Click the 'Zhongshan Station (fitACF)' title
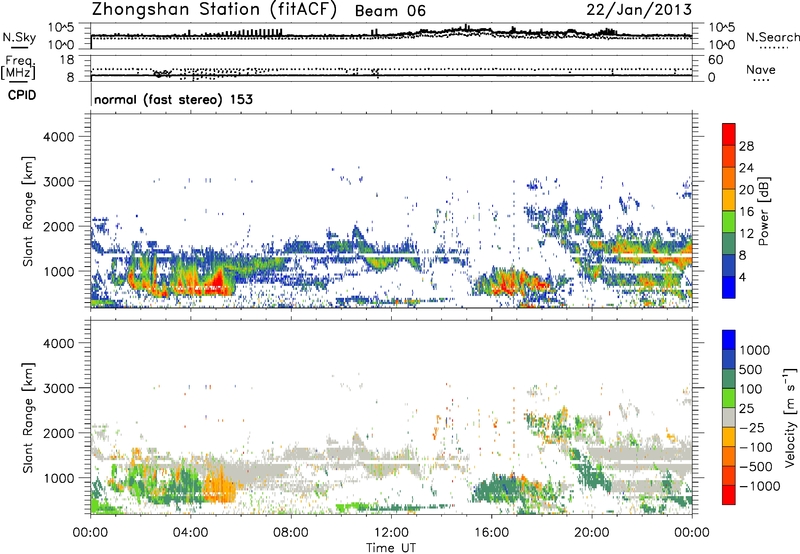Image resolution: width=800 pixels, height=554 pixels. pos(214,9)
